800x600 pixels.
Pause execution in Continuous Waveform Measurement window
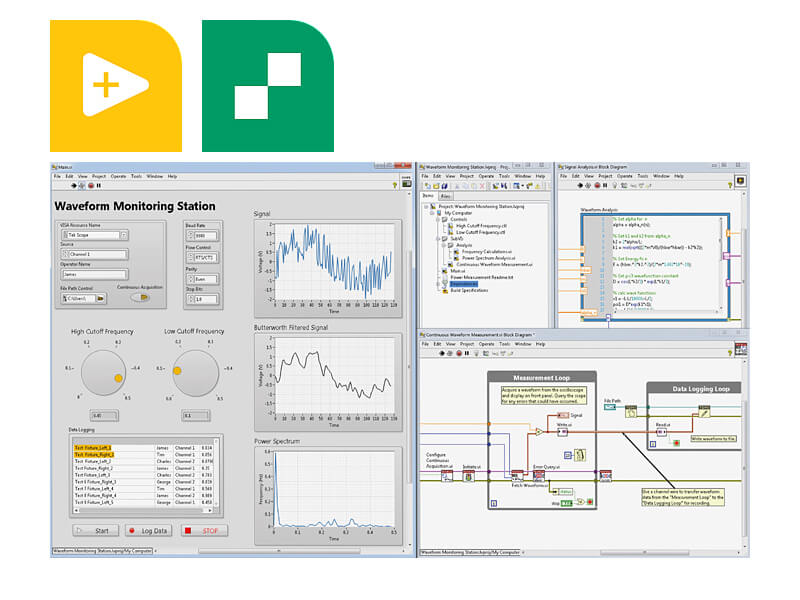click(x=467, y=353)
